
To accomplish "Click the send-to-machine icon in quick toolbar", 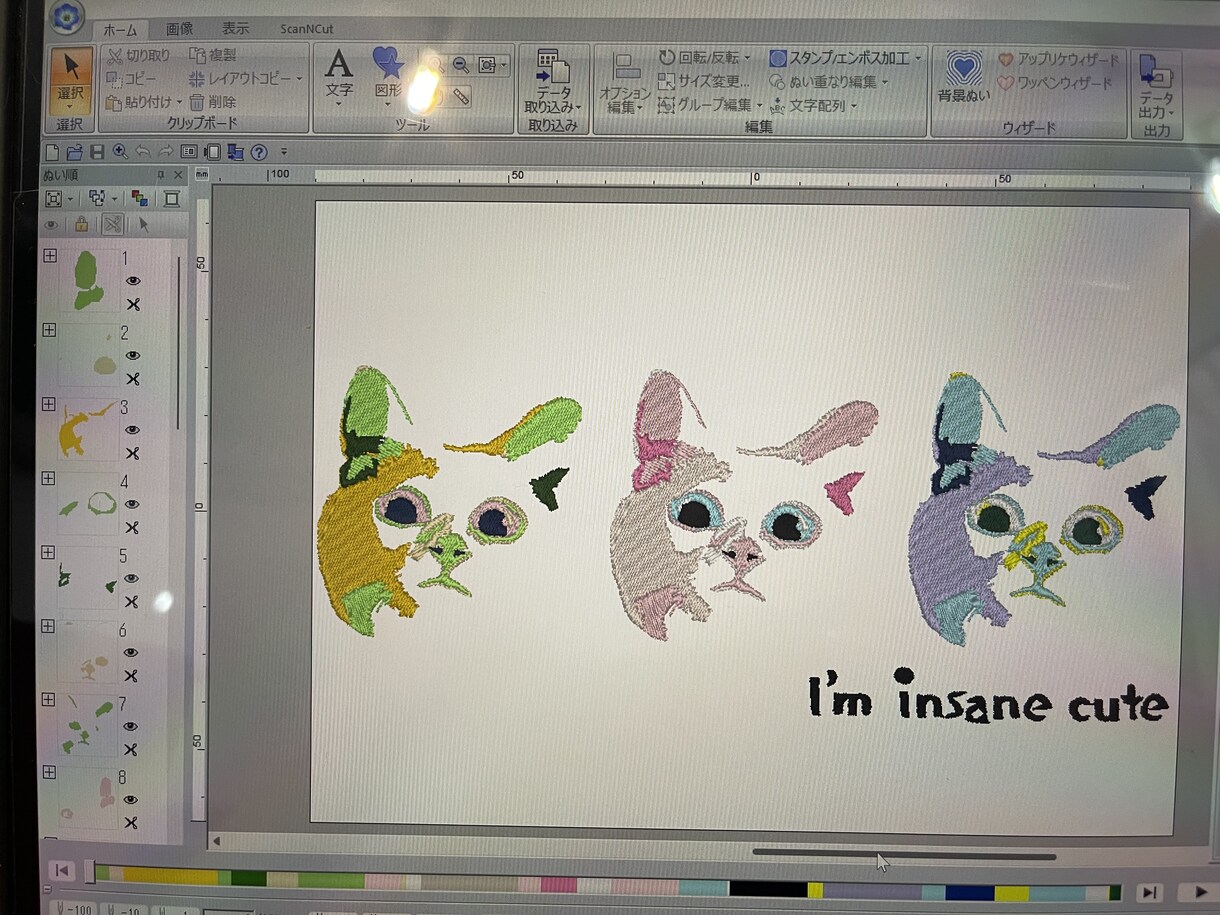I will tap(235, 152).
